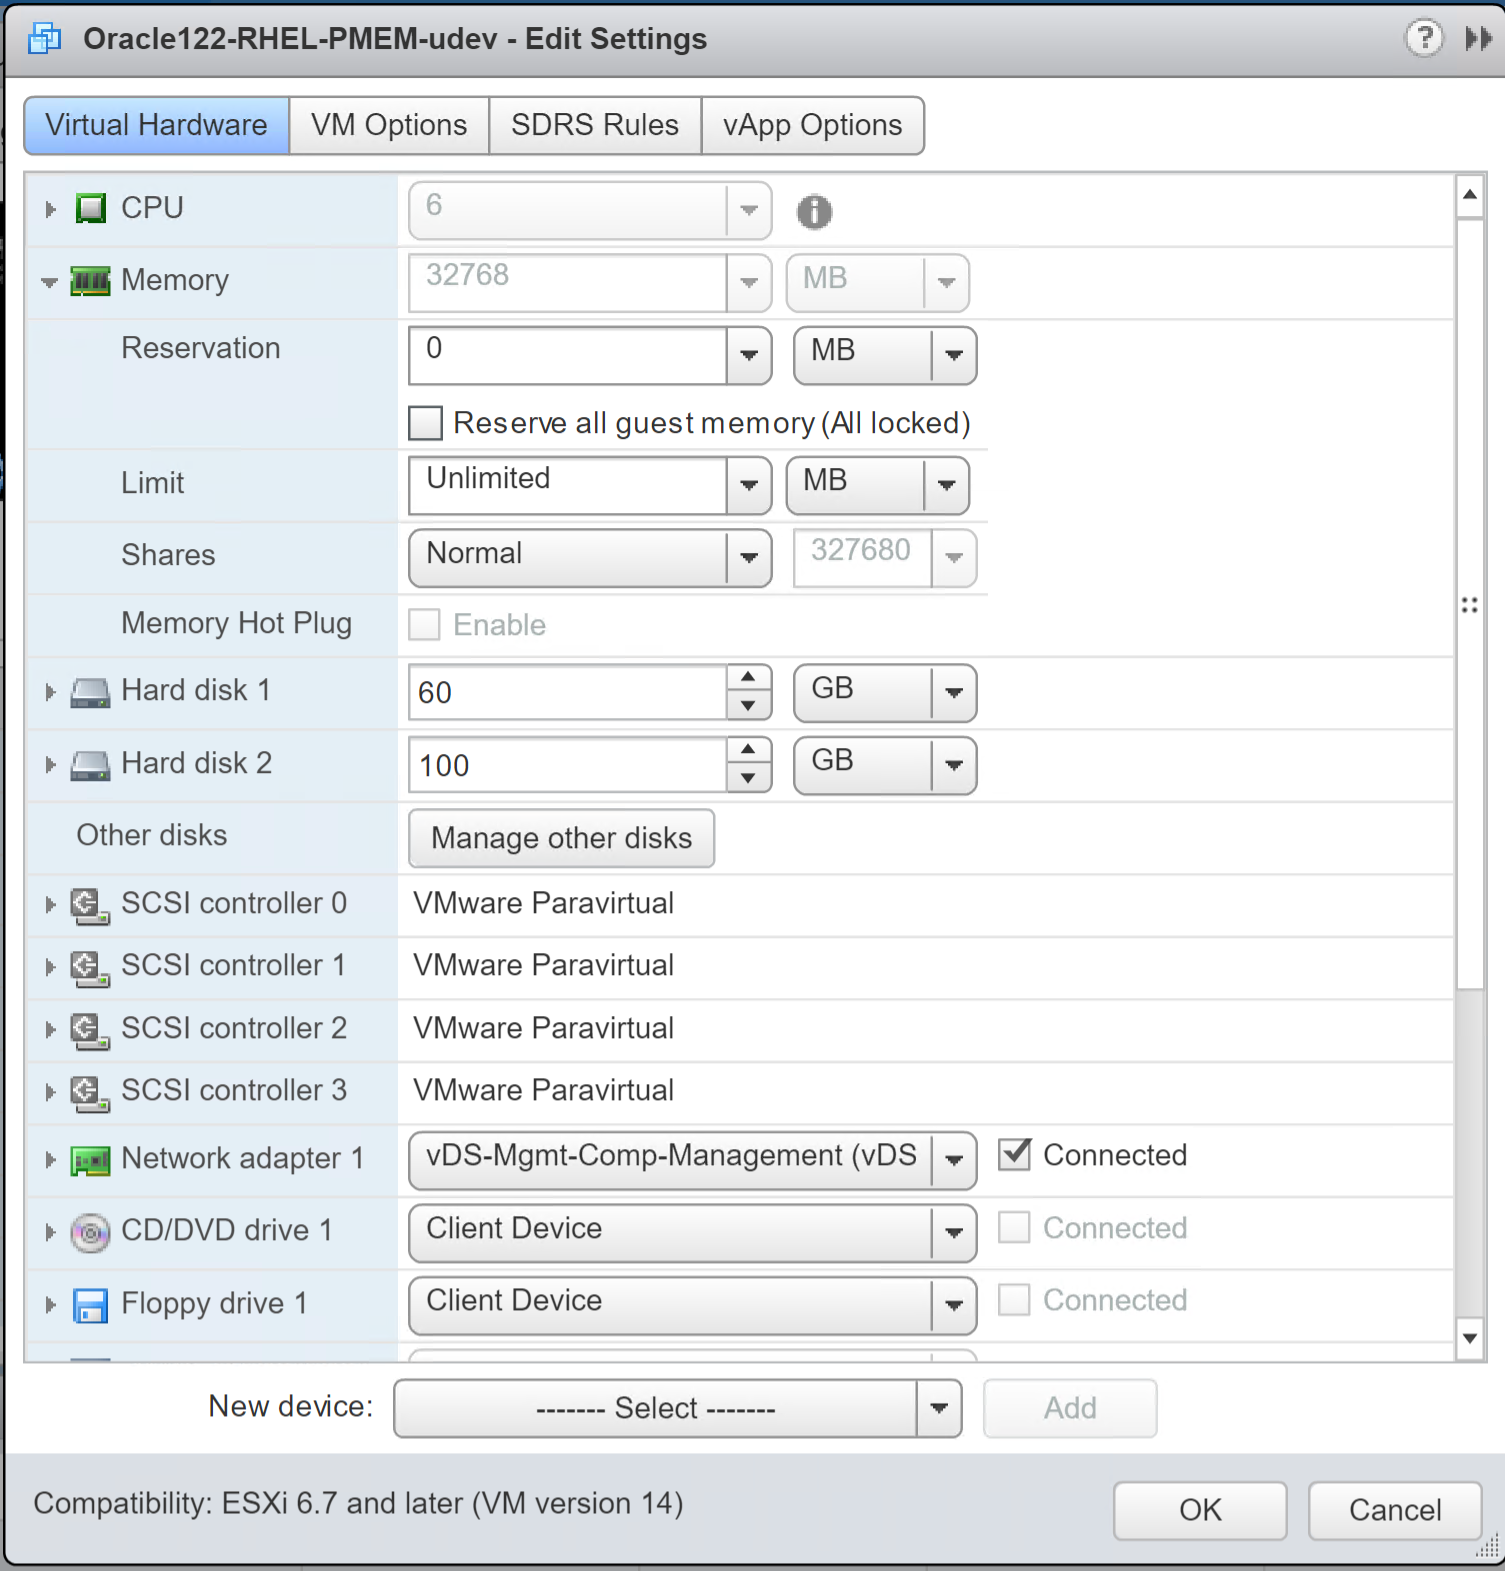Click the Hard disk 1 drive icon
1505x1571 pixels.
(90, 692)
